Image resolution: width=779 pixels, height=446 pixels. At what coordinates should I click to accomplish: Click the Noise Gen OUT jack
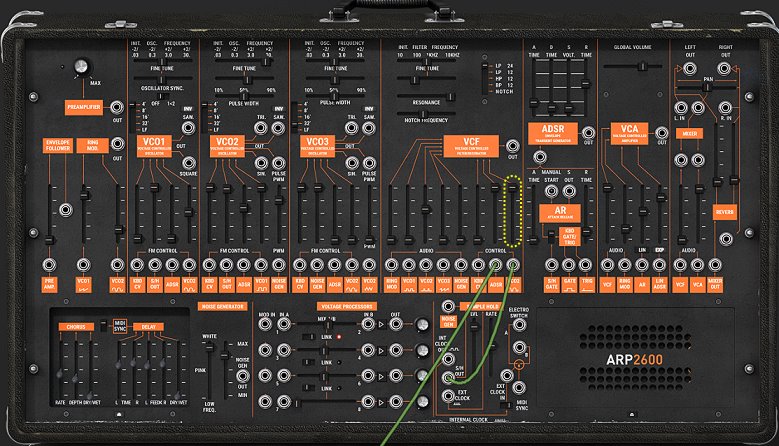[242, 375]
